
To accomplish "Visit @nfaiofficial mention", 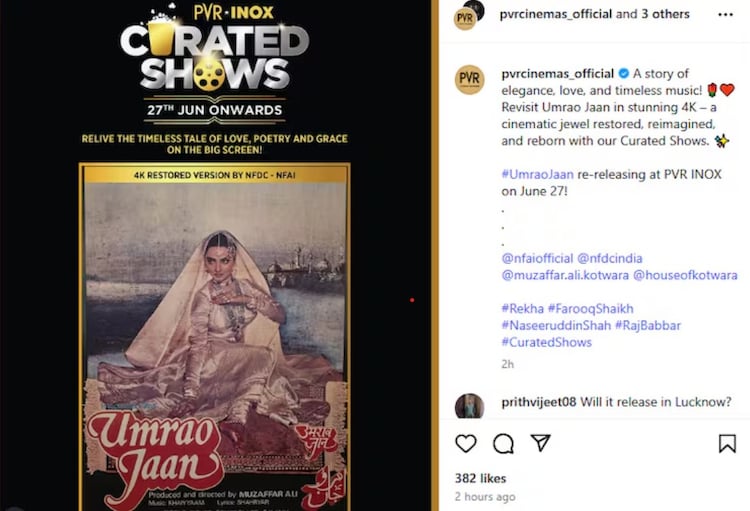I will pos(537,258).
